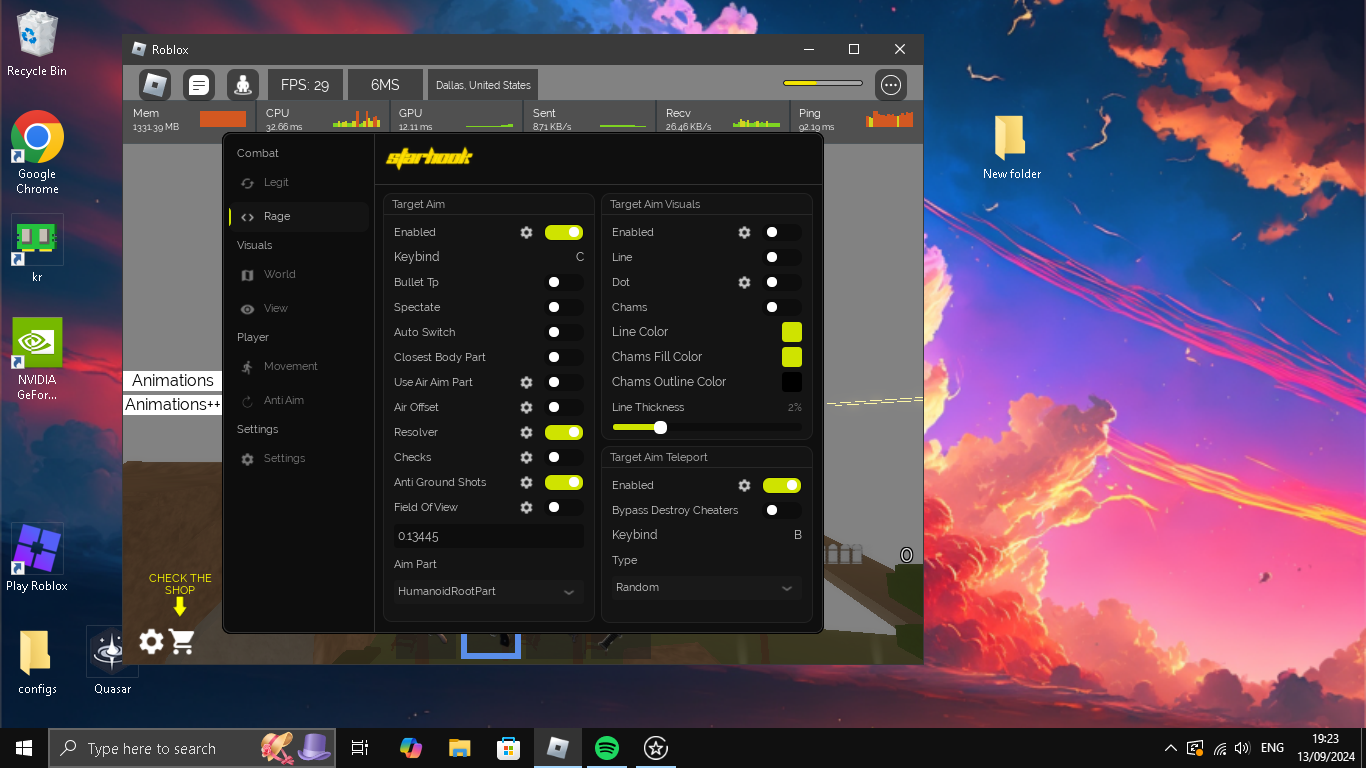
Task: Open Task View on the taskbar
Action: click(360, 748)
